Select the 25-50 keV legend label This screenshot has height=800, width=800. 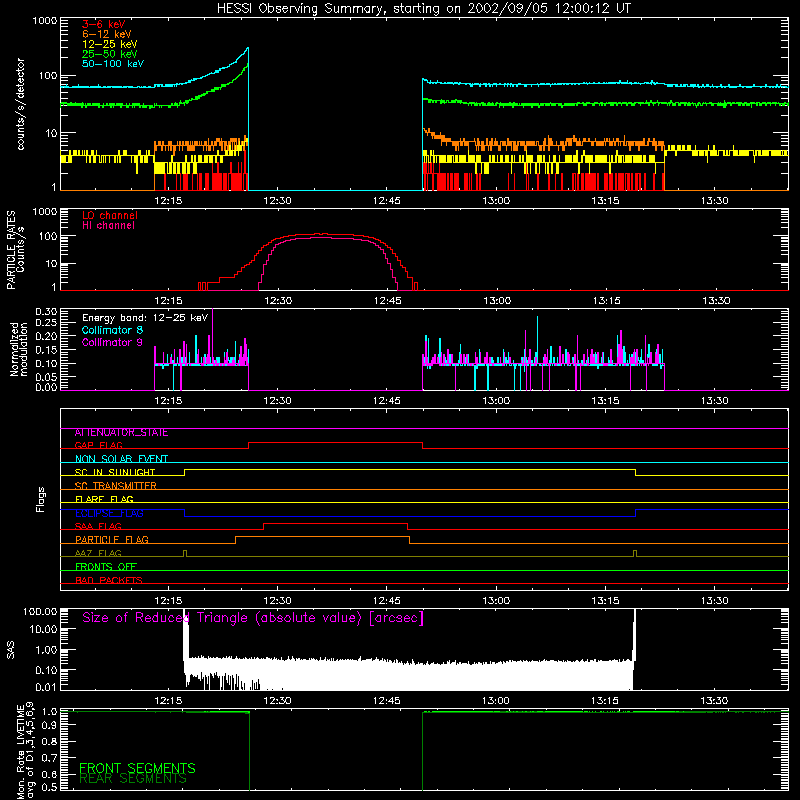click(110, 54)
